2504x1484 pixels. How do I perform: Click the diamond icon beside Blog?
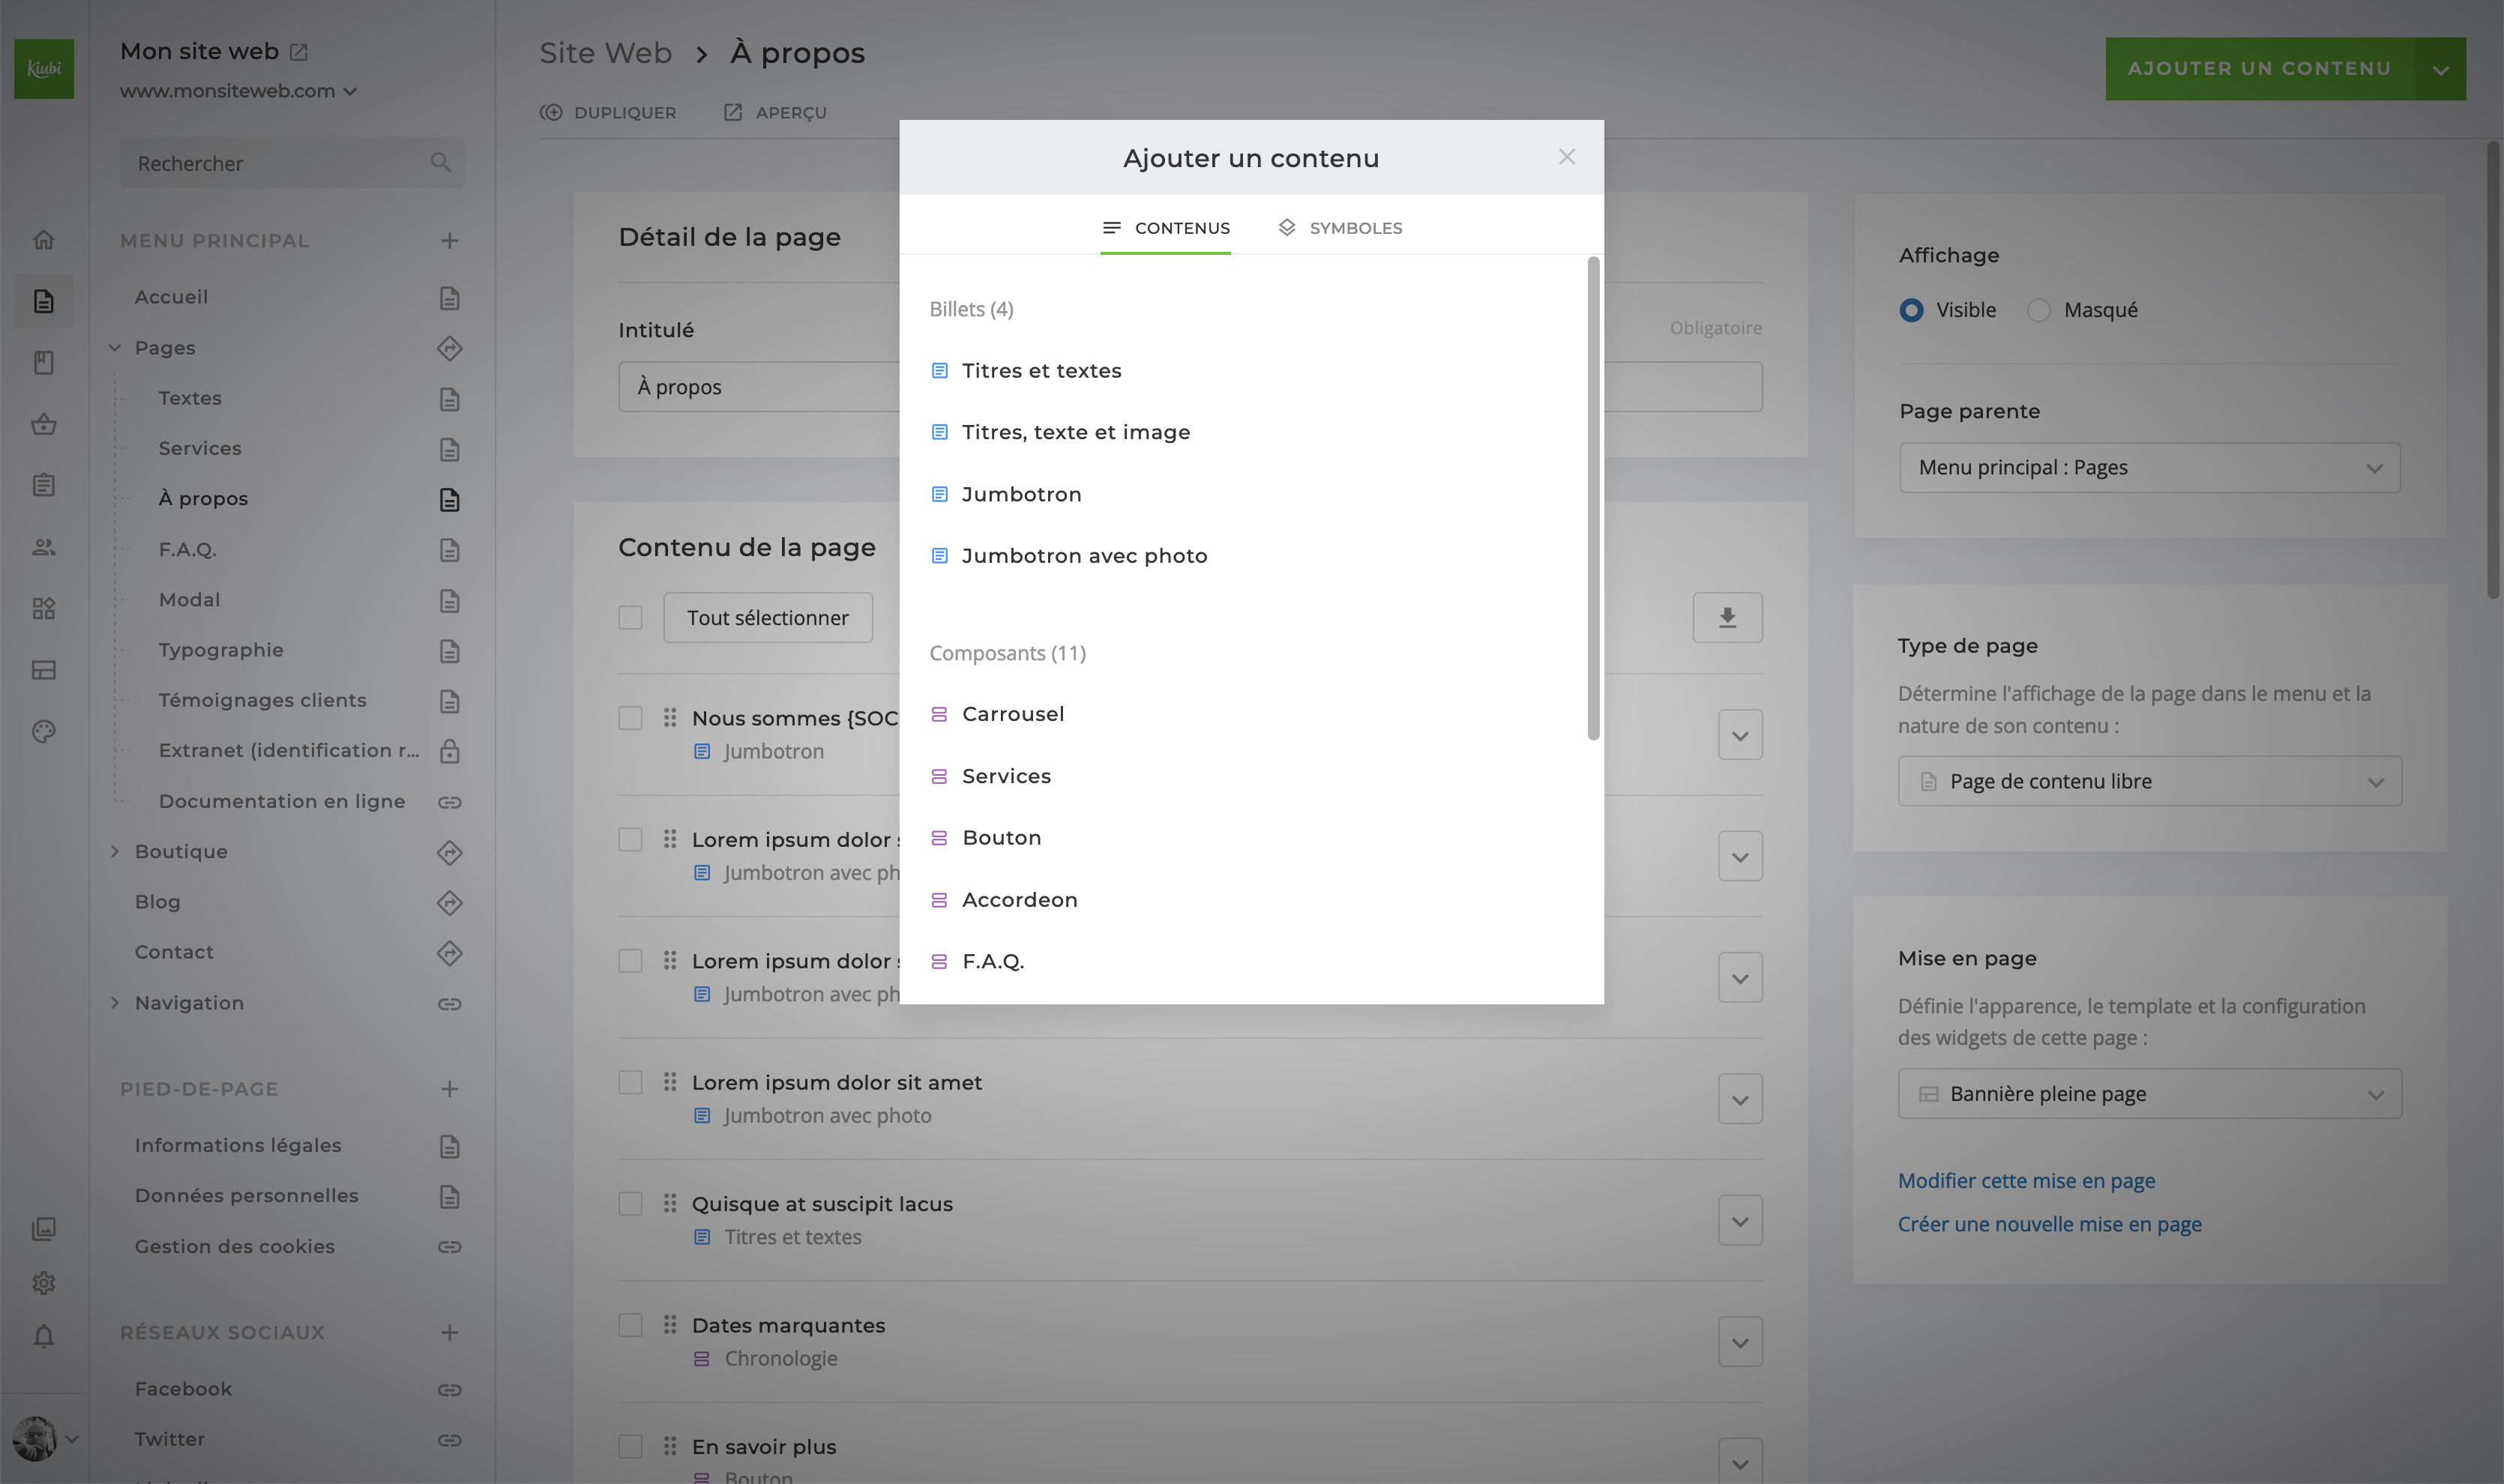(449, 903)
